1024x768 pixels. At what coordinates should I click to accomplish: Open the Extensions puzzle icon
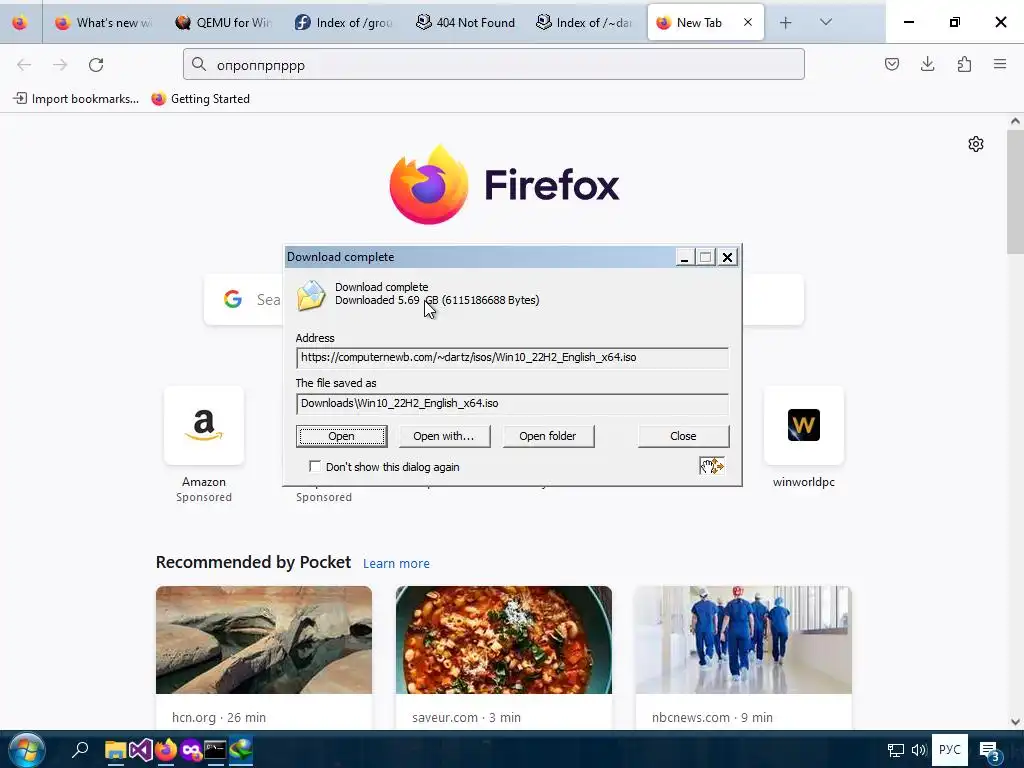(964, 64)
